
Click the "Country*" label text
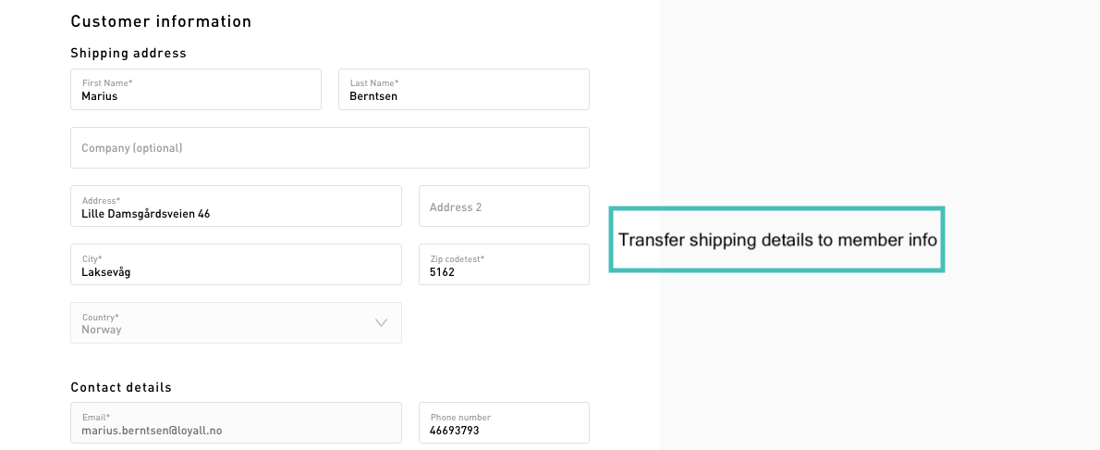click(x=100, y=317)
